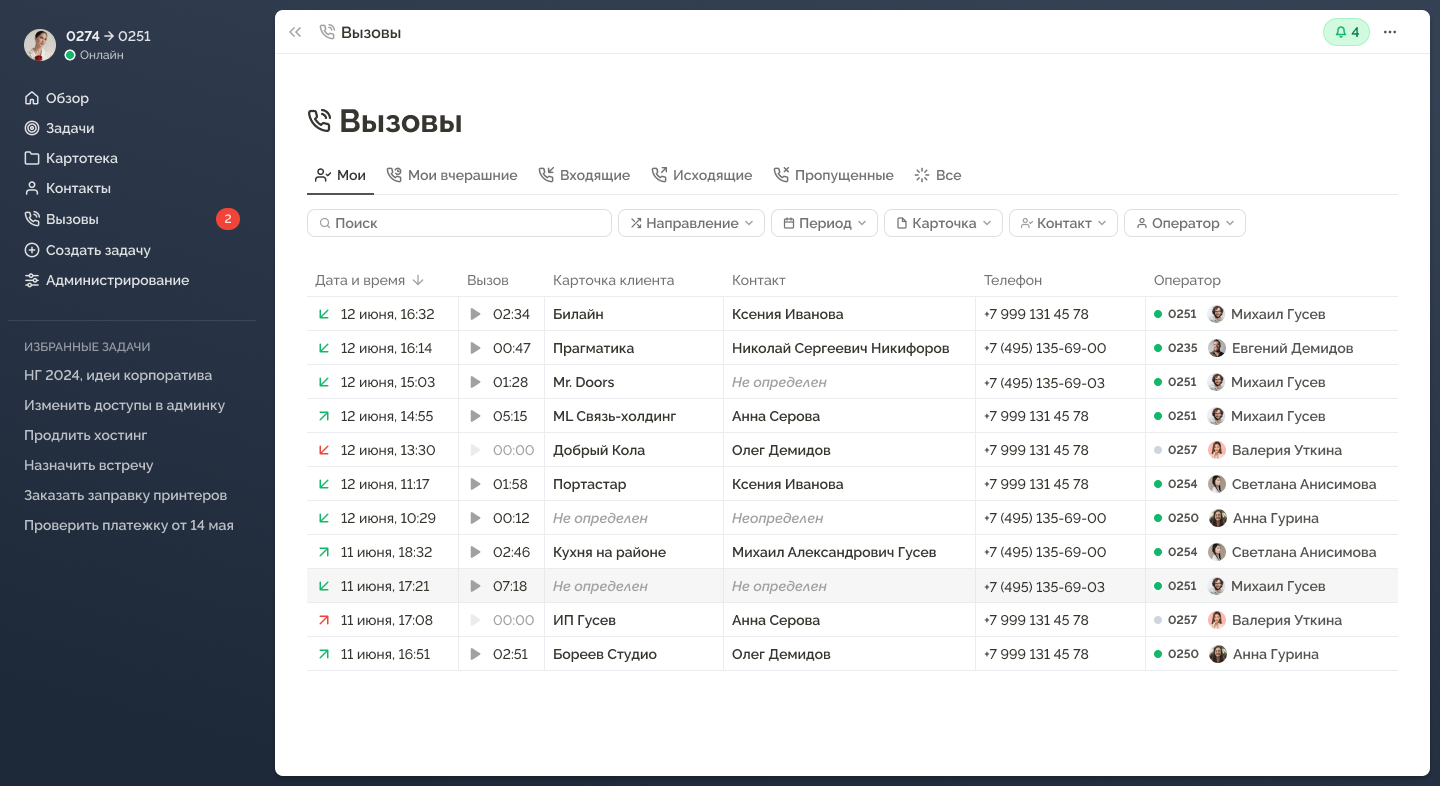1440x786 pixels.
Task: Open the three-dots more options menu
Action: tap(1390, 32)
